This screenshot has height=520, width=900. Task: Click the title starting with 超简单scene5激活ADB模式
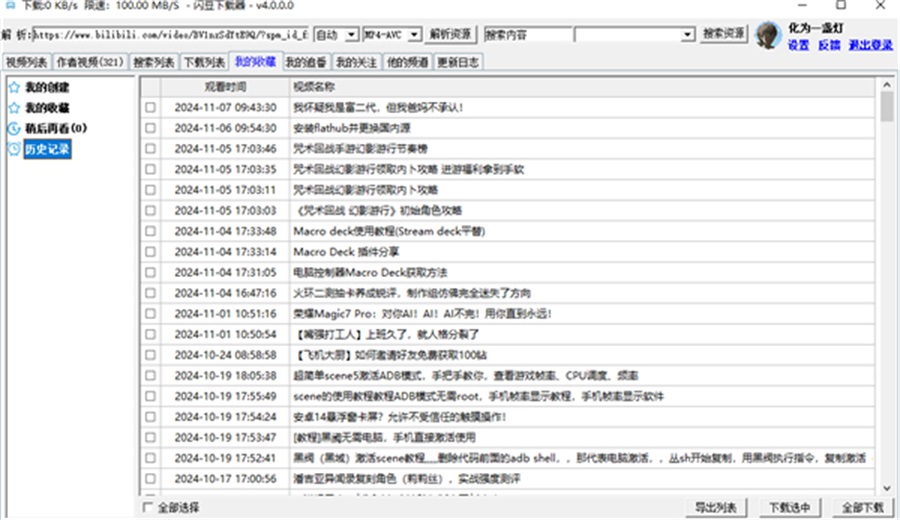click(x=465, y=376)
